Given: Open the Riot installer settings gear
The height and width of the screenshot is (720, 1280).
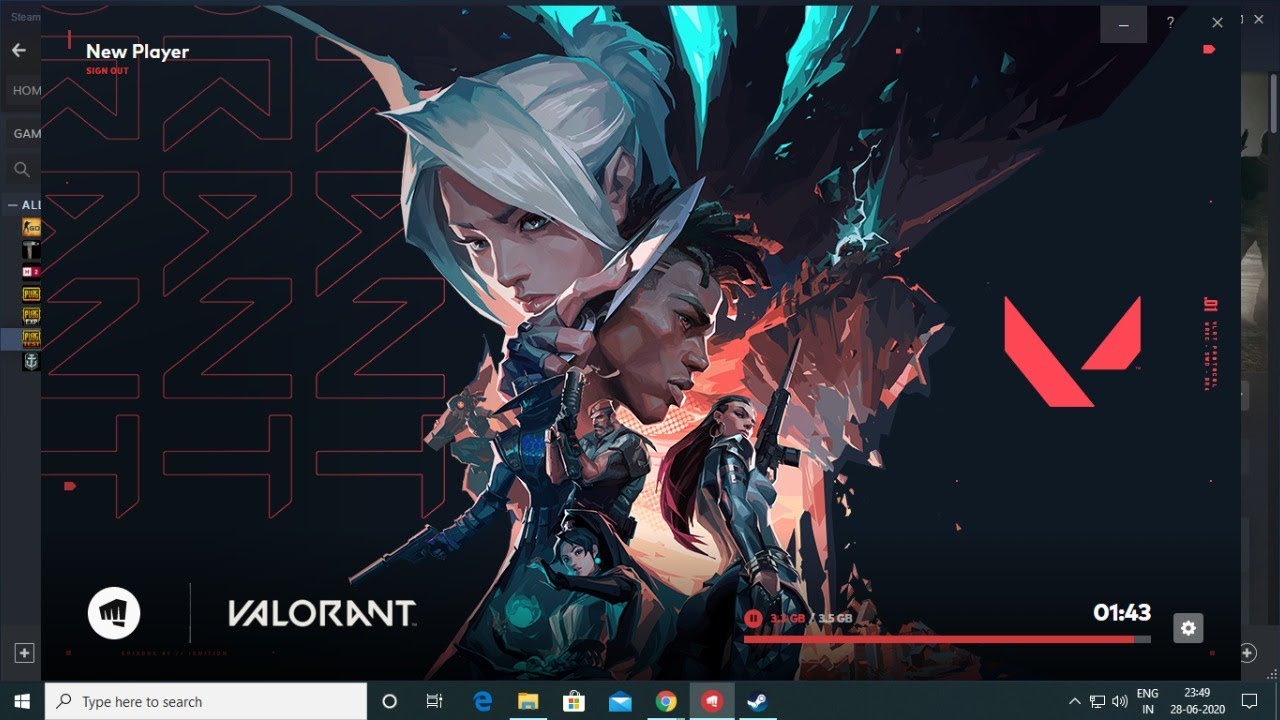Looking at the screenshot, I should (1188, 628).
